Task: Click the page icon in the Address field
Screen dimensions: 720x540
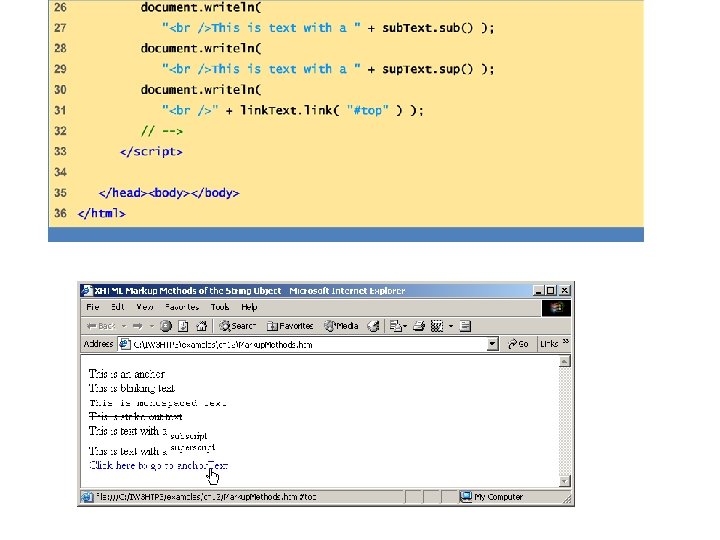Action: point(124,344)
